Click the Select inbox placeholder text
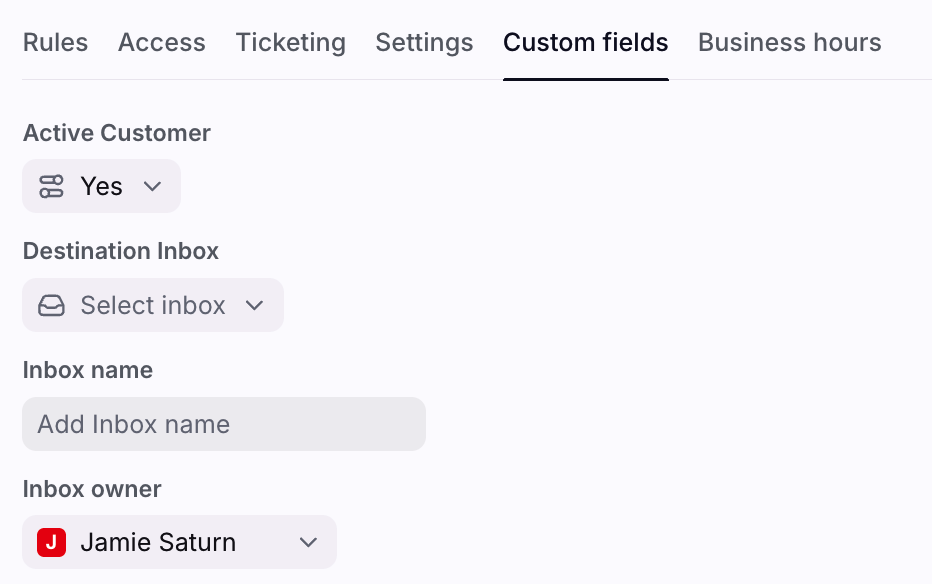Image resolution: width=932 pixels, height=584 pixels. coord(153,305)
